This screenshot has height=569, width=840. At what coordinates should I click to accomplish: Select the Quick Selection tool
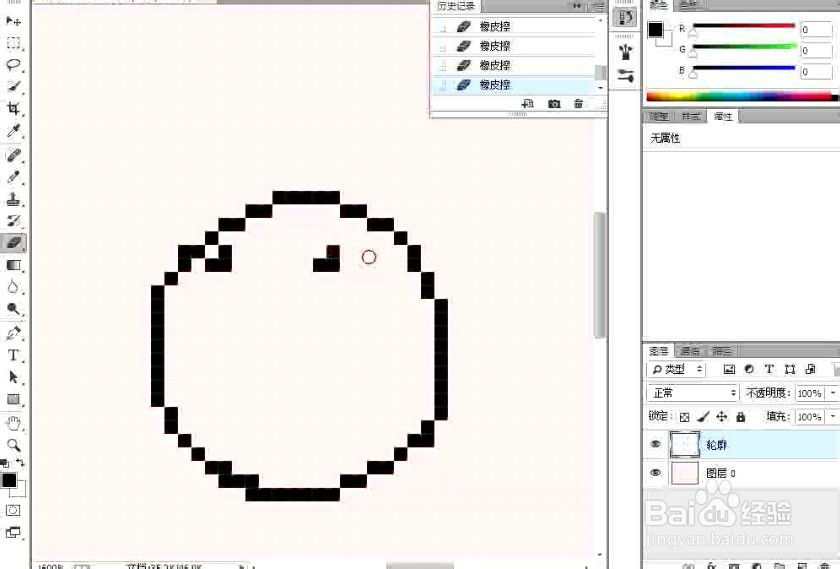click(x=13, y=87)
